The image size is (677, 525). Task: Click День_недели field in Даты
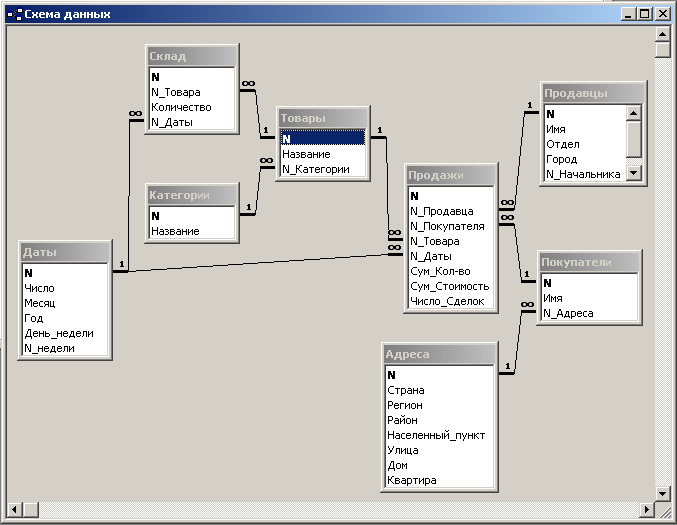pos(65,333)
